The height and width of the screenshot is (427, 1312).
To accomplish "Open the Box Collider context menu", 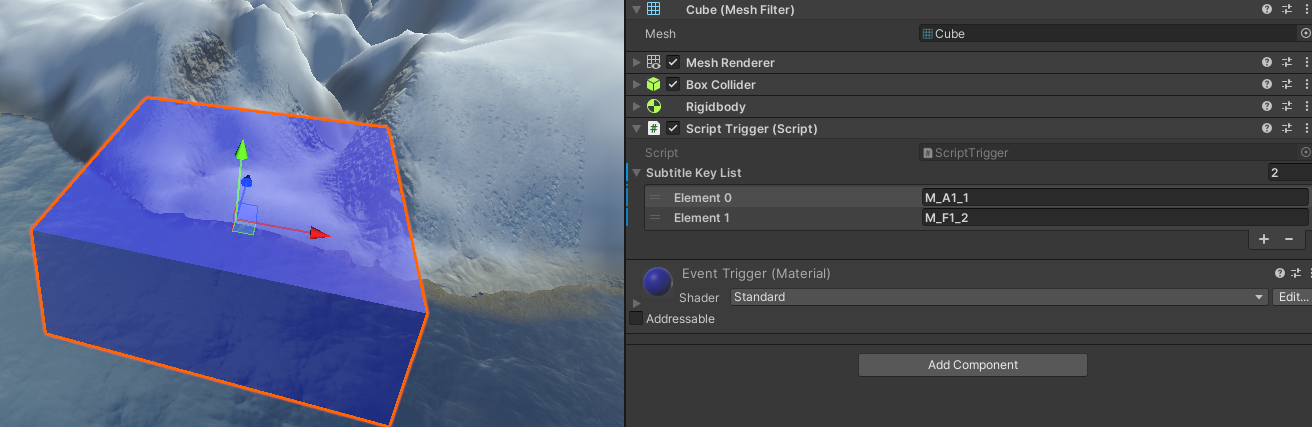I will (x=1306, y=84).
